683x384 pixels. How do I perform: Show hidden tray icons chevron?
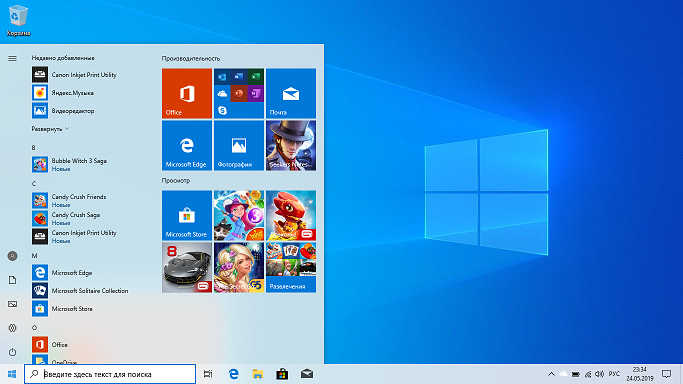pos(551,374)
